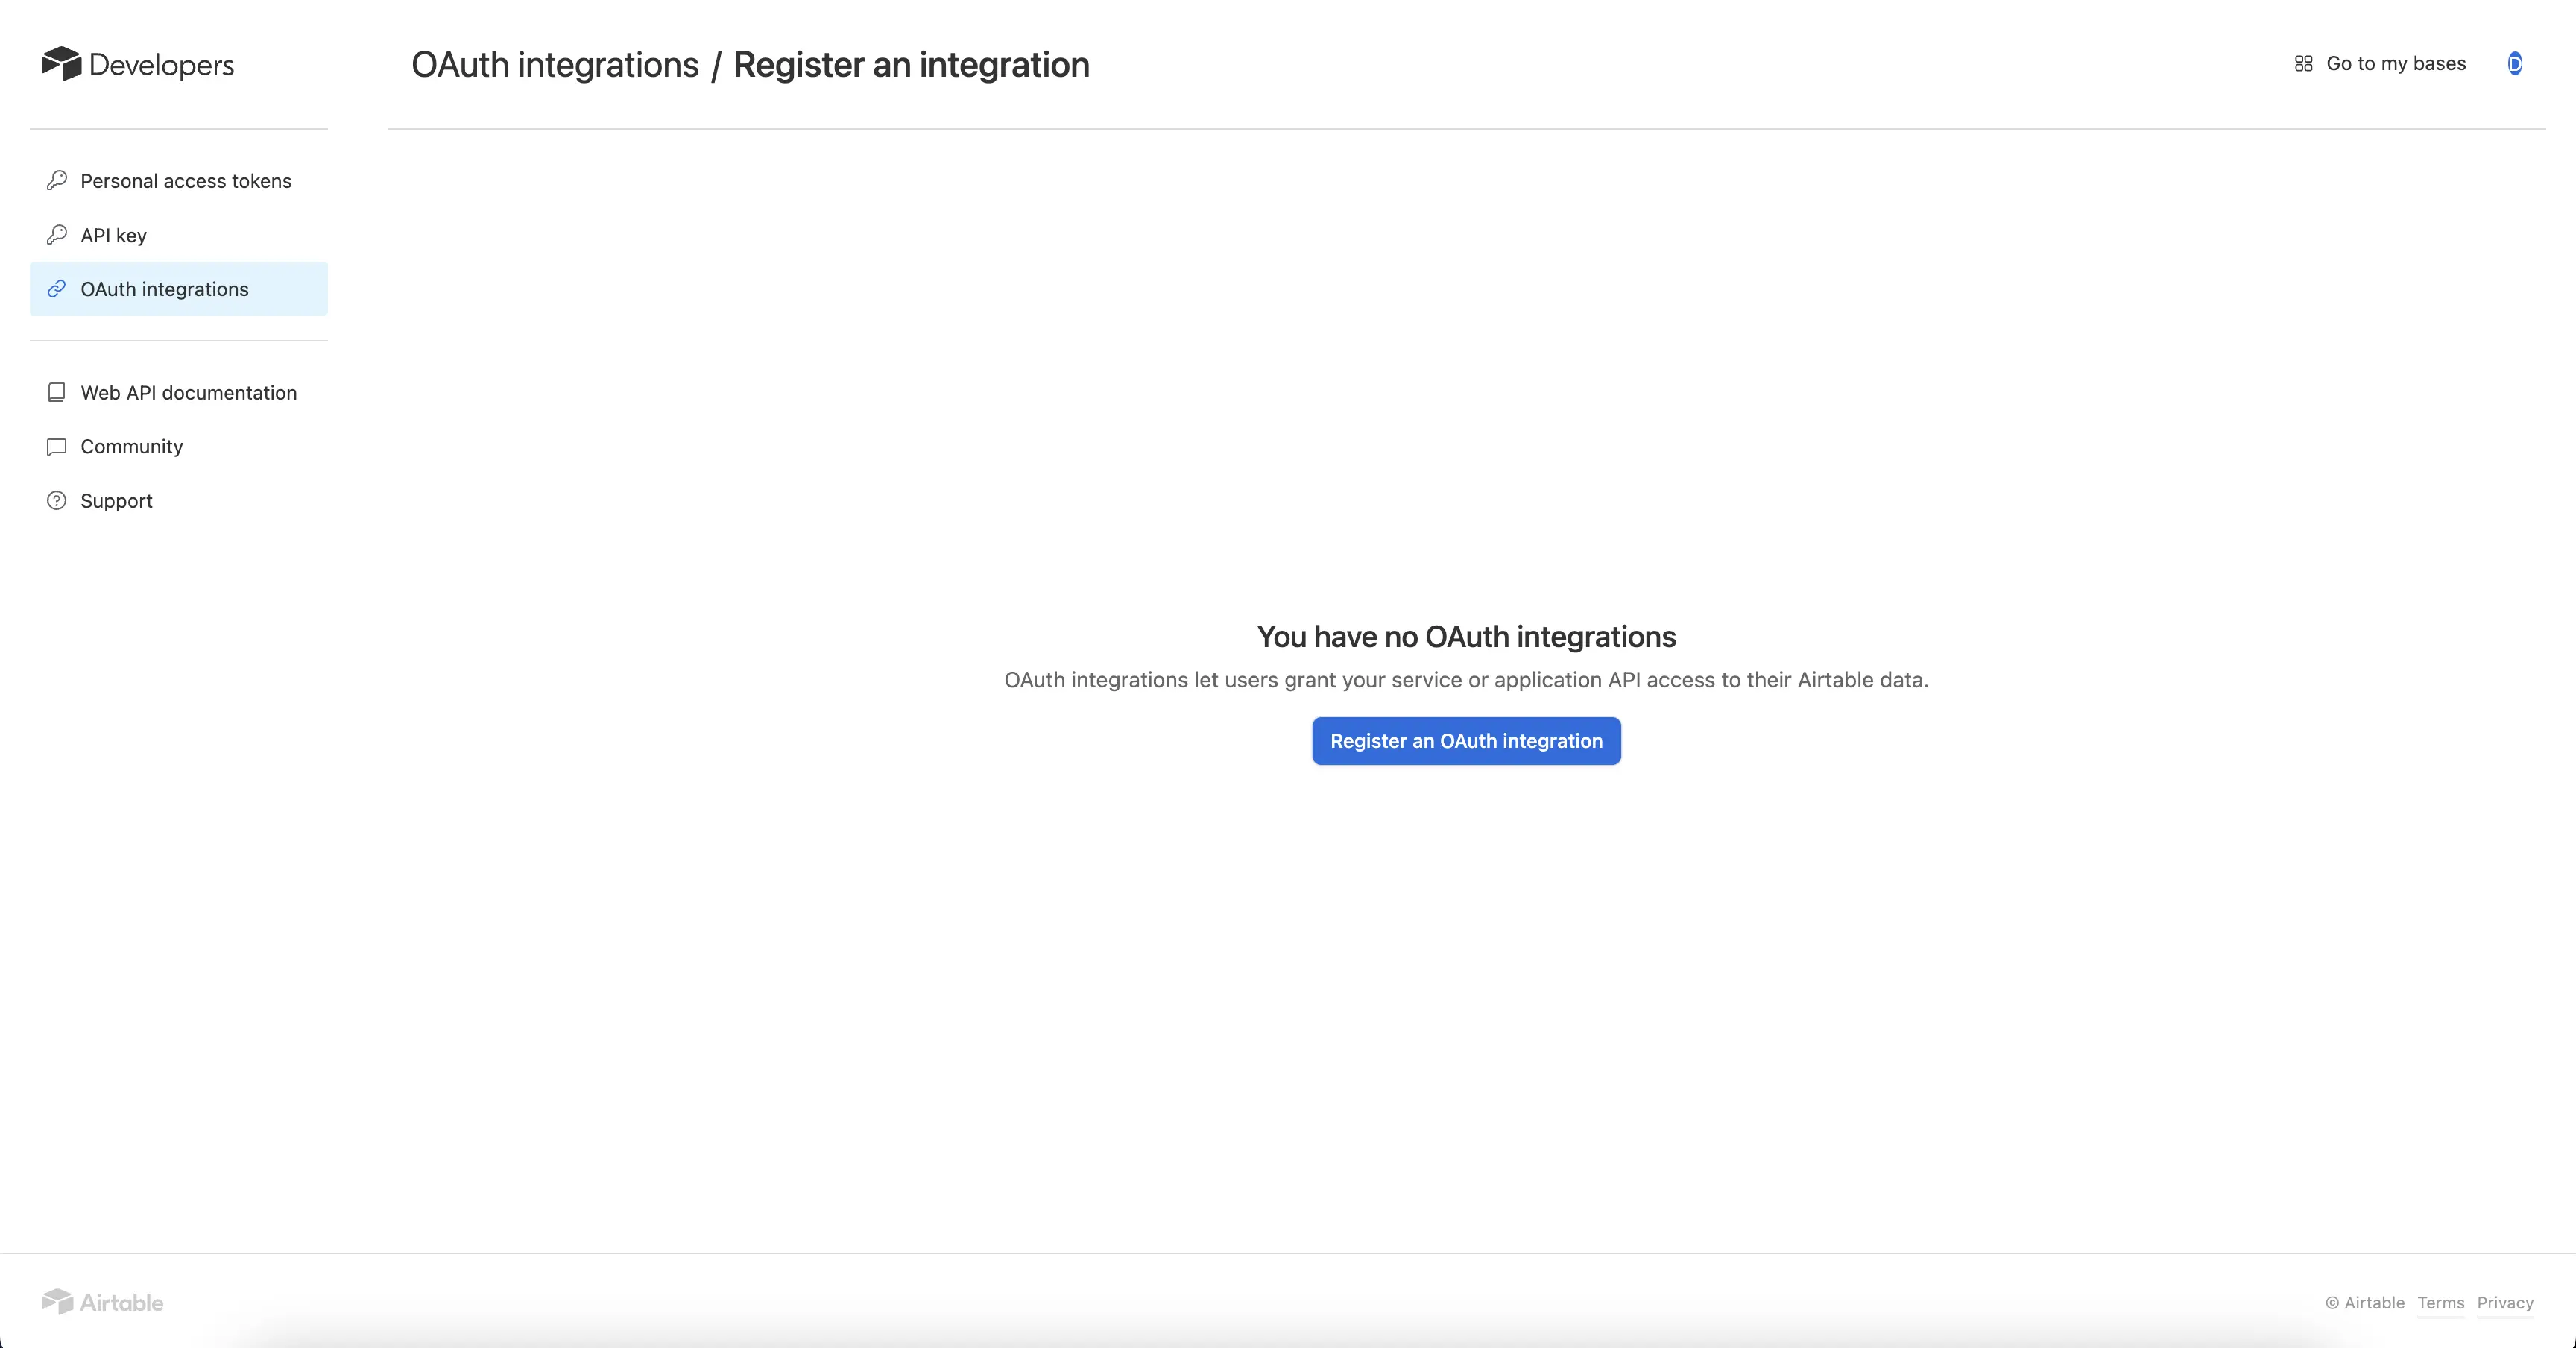2576x1348 pixels.
Task: Click the grid icon beside Go to my bases
Action: point(2304,63)
